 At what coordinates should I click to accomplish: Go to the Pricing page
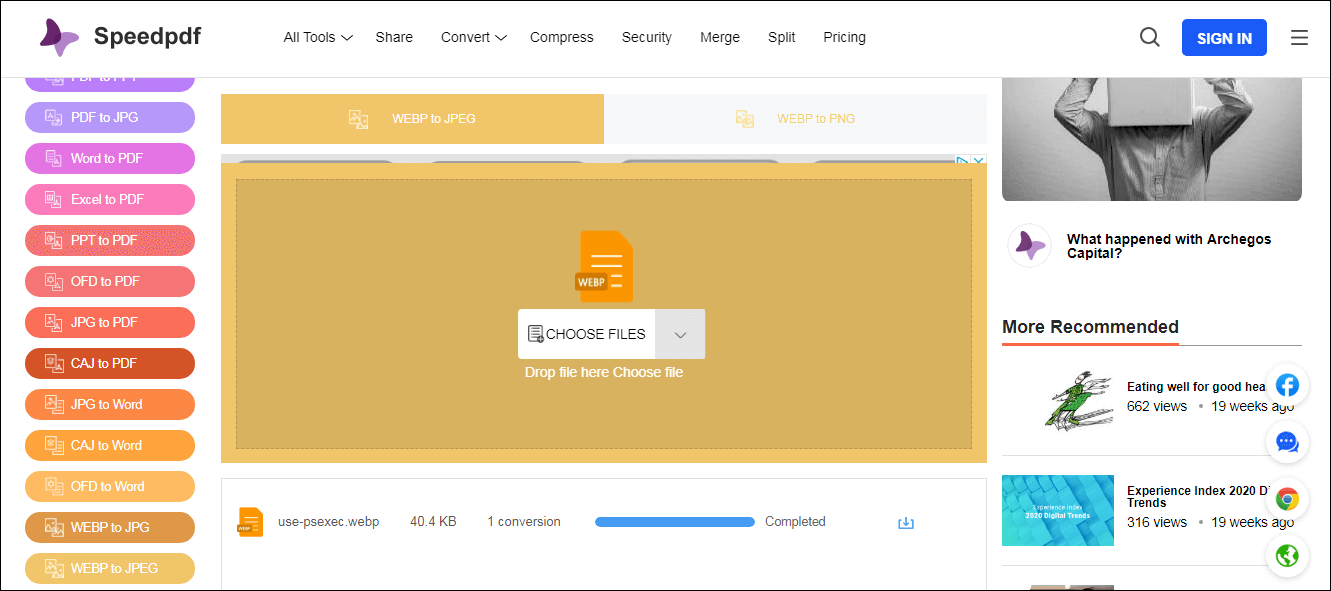[845, 37]
